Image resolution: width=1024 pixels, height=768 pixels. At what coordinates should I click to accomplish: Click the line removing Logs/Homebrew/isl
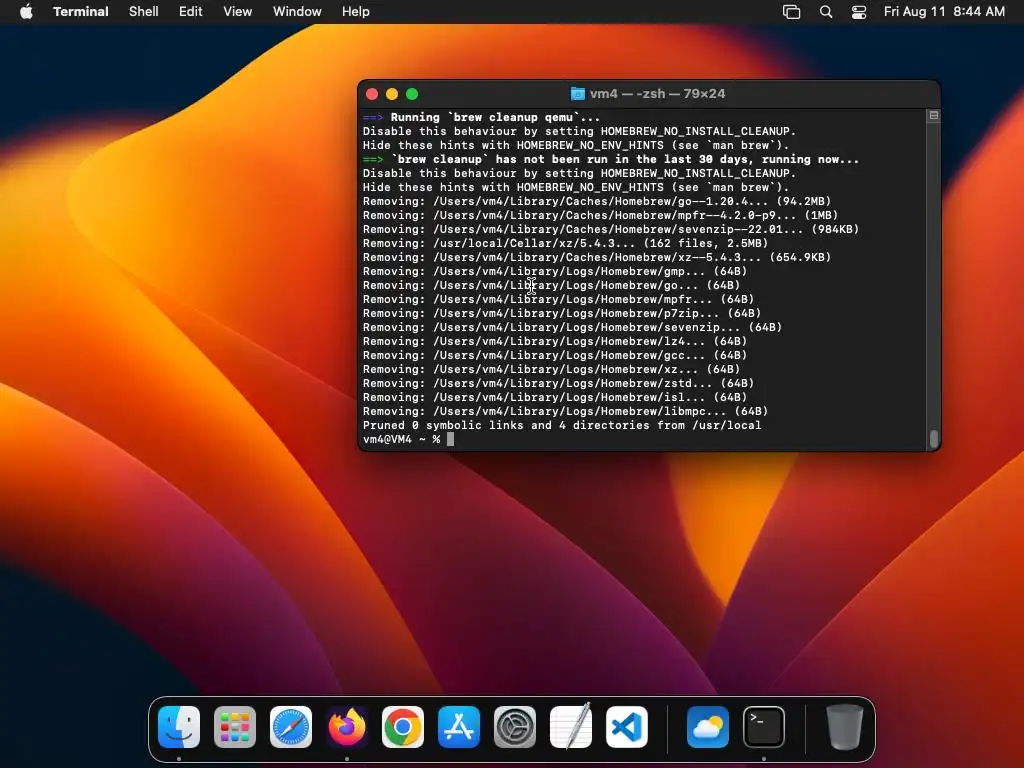coord(555,398)
